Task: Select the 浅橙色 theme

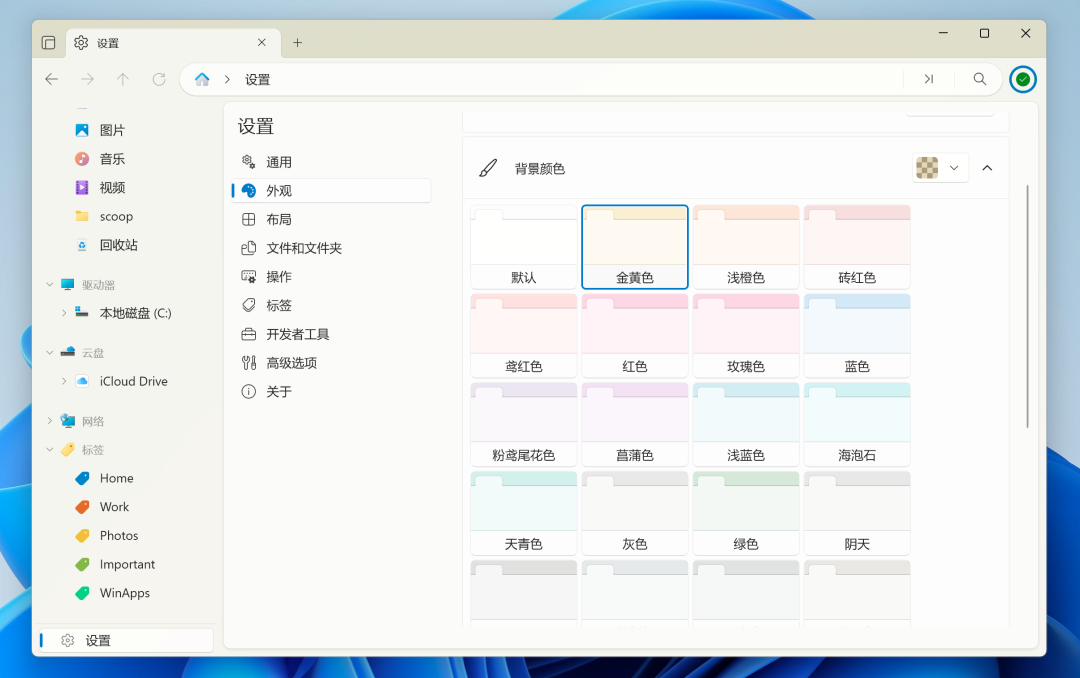Action: click(x=746, y=247)
